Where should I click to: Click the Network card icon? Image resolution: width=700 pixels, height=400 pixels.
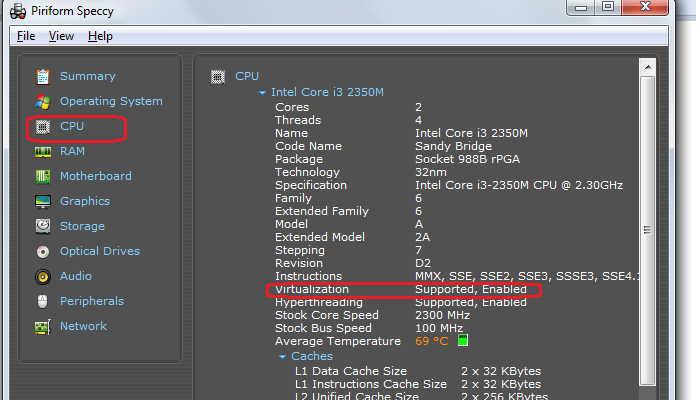(x=43, y=327)
